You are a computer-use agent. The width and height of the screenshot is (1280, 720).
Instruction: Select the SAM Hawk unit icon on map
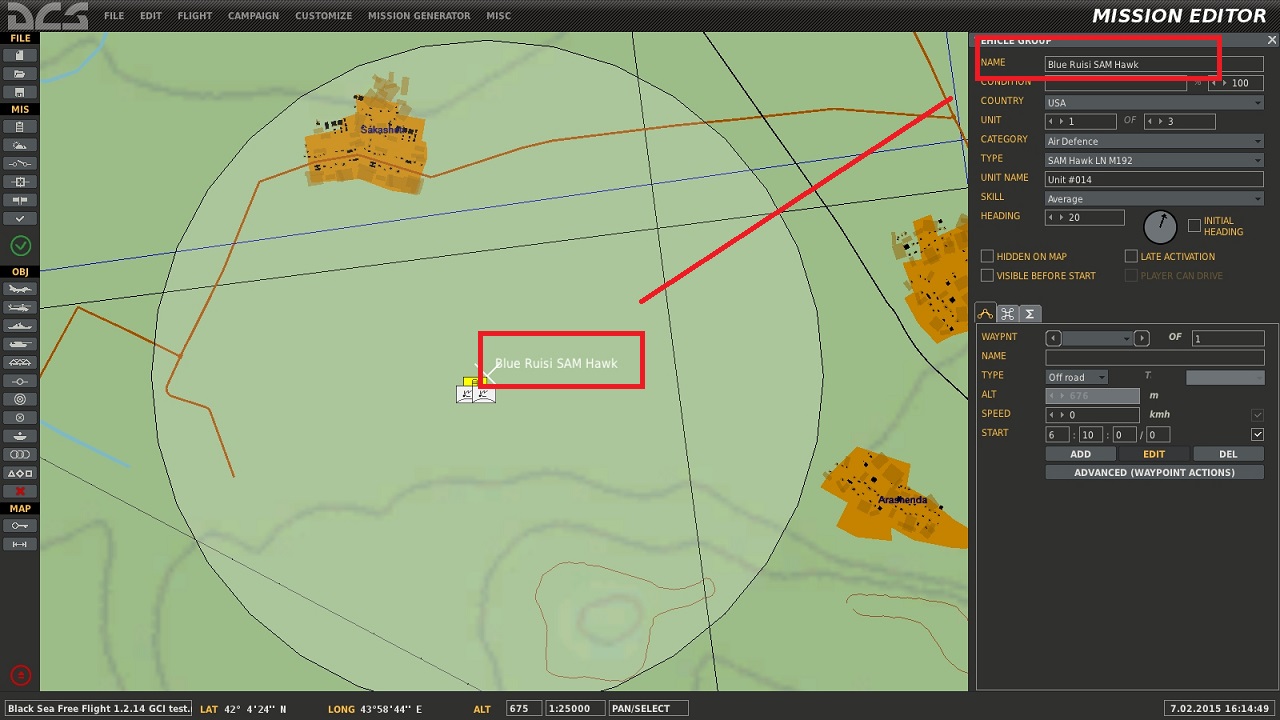click(x=476, y=391)
